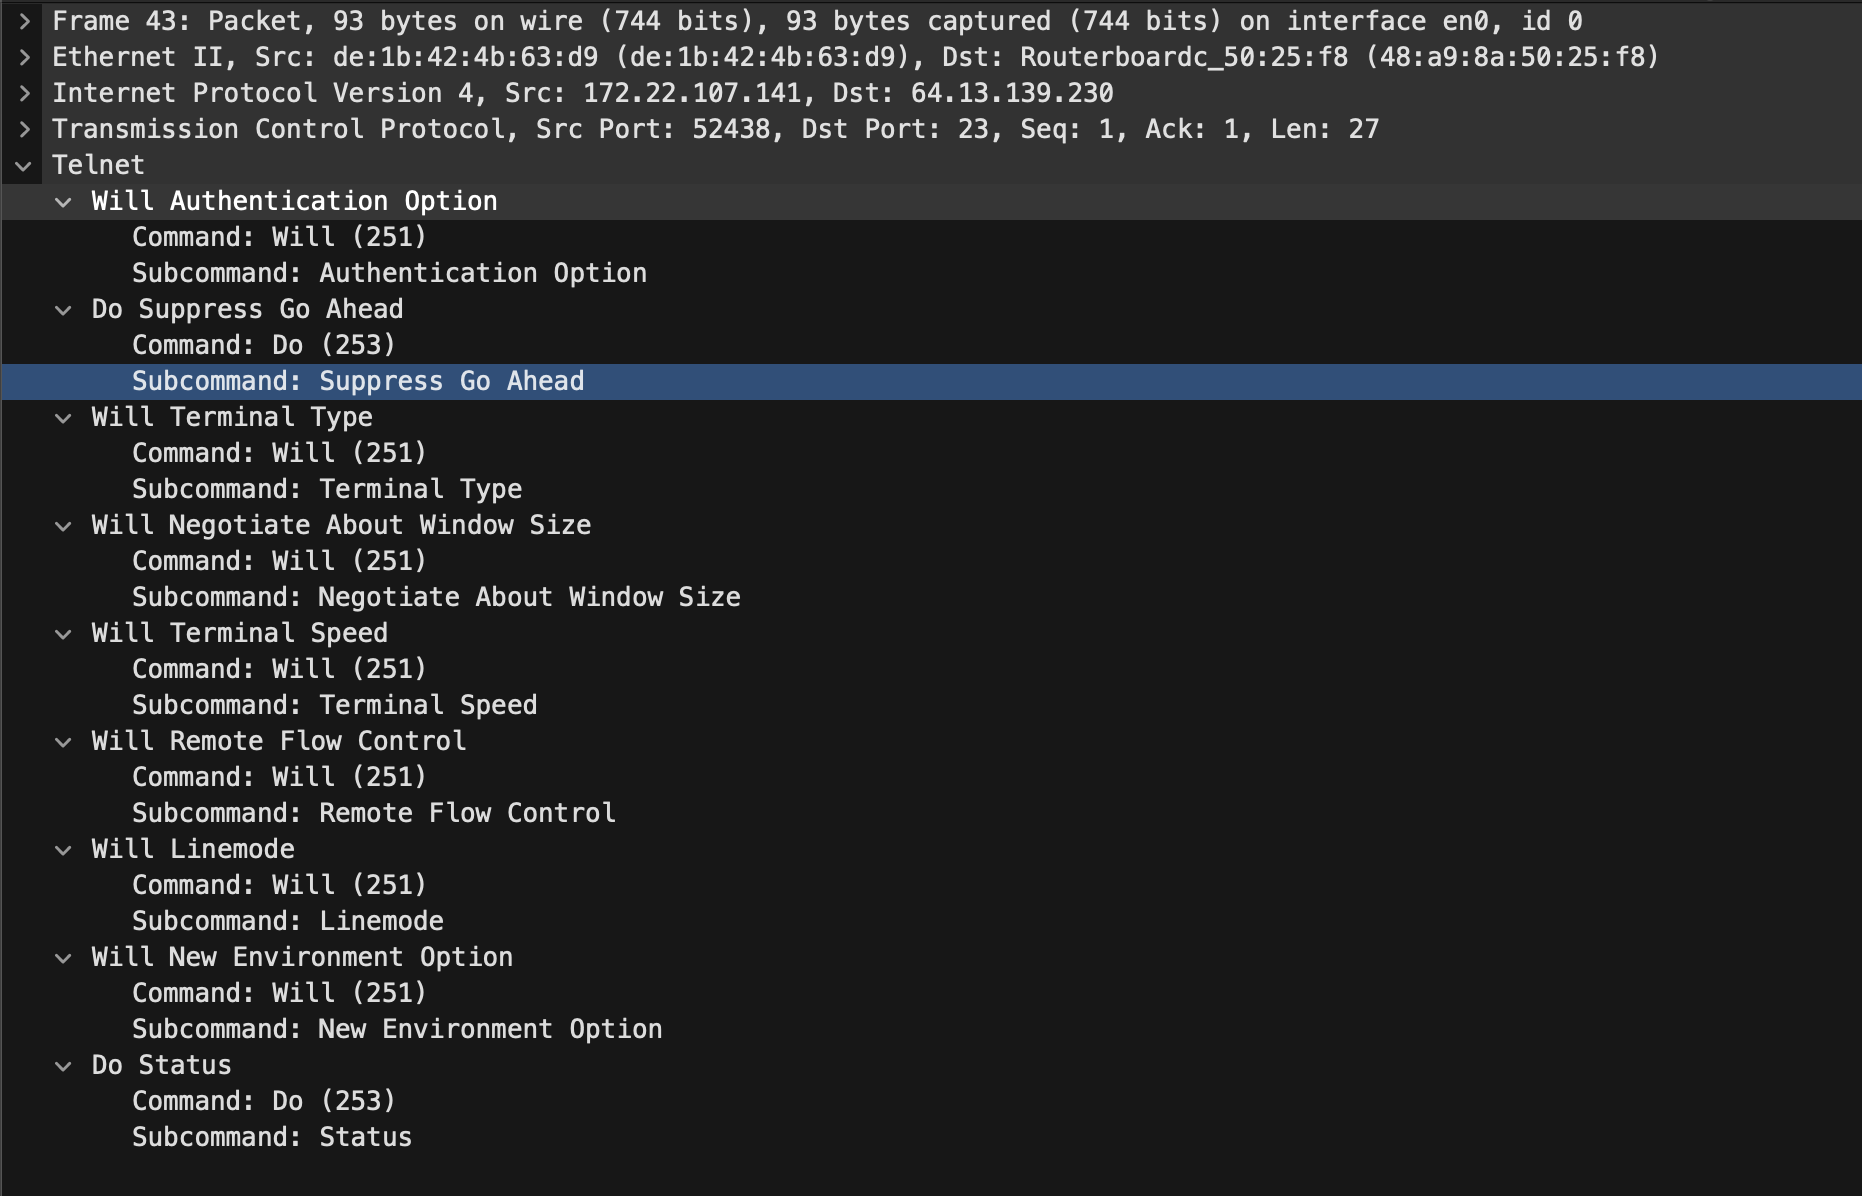The width and height of the screenshot is (1862, 1196).
Task: Collapse the Do Status node
Action: pyautogui.click(x=63, y=1065)
